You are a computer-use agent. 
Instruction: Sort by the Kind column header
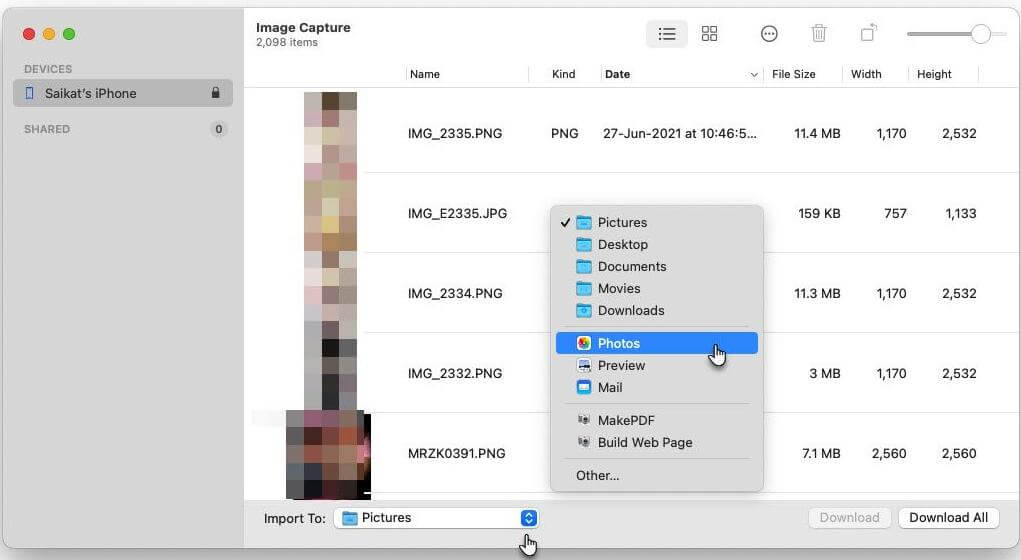coord(563,74)
